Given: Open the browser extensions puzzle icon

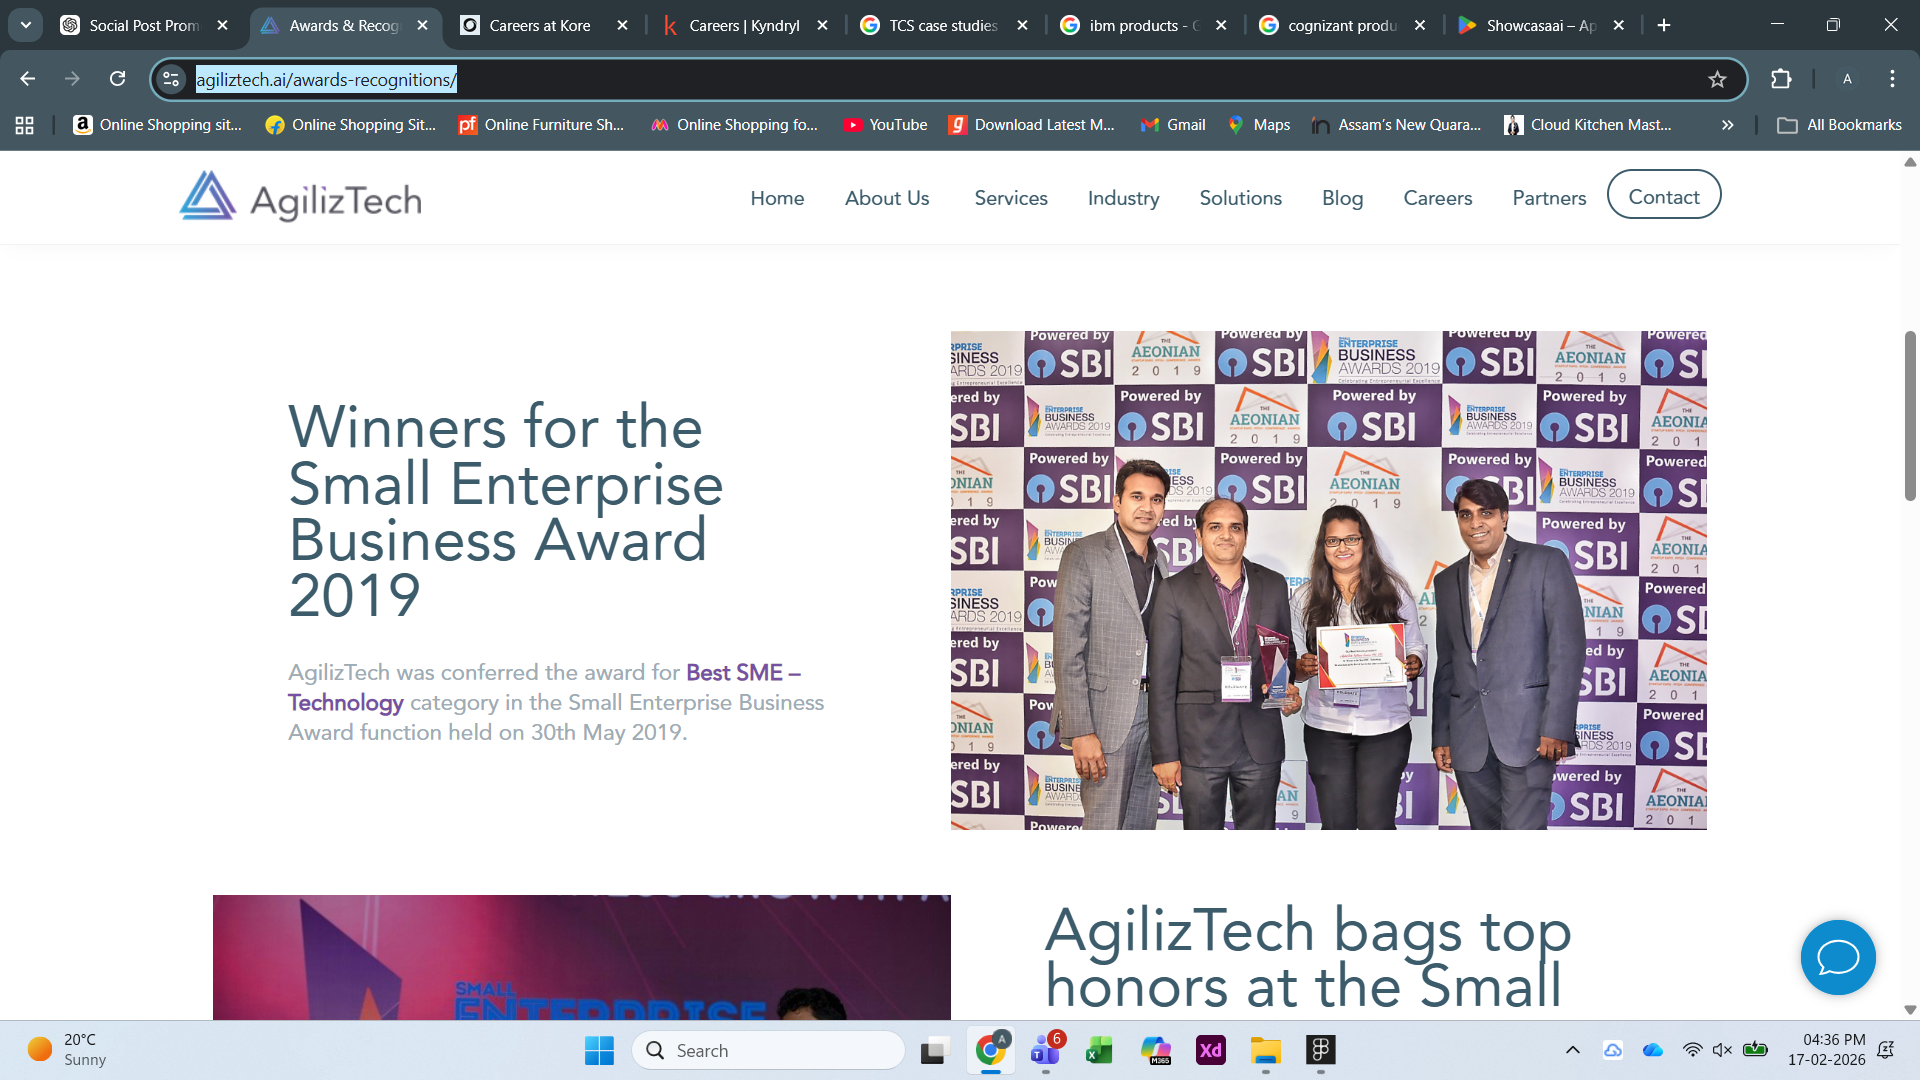Looking at the screenshot, I should point(1782,78).
